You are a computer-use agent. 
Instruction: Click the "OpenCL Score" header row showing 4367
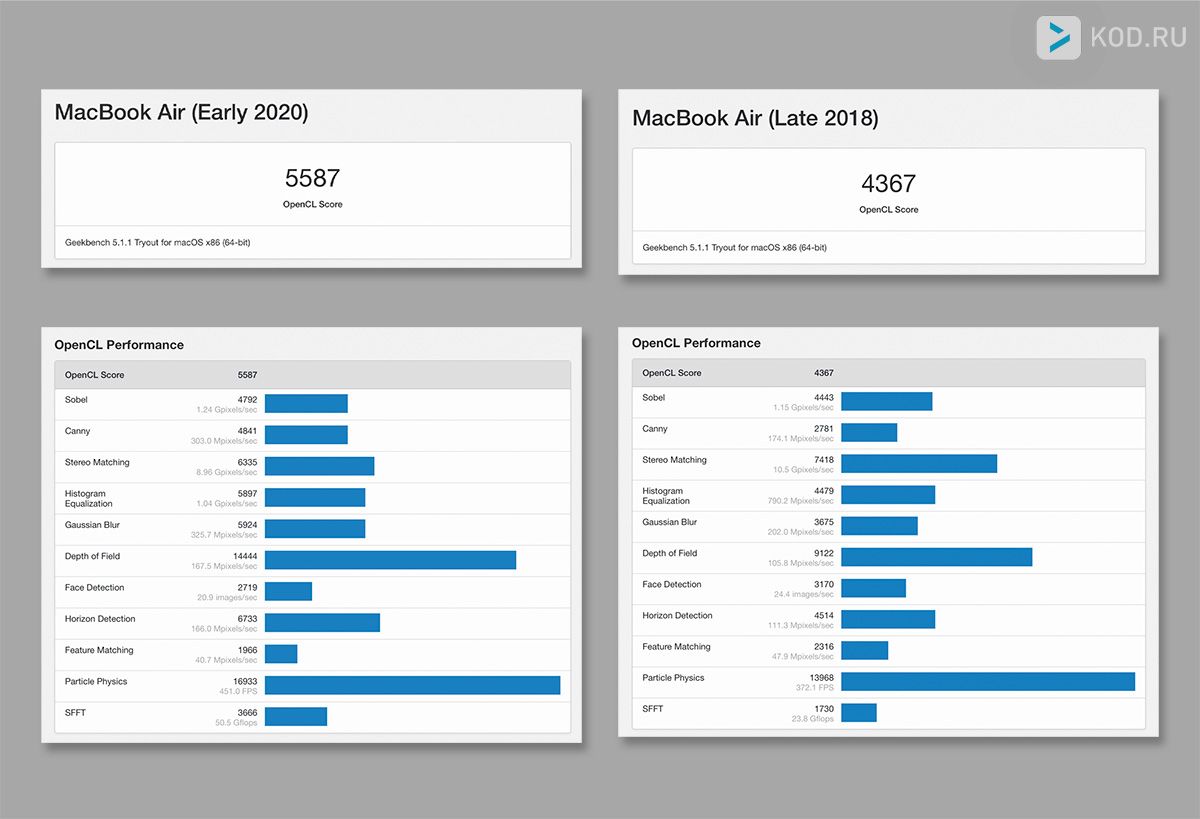[889, 373]
